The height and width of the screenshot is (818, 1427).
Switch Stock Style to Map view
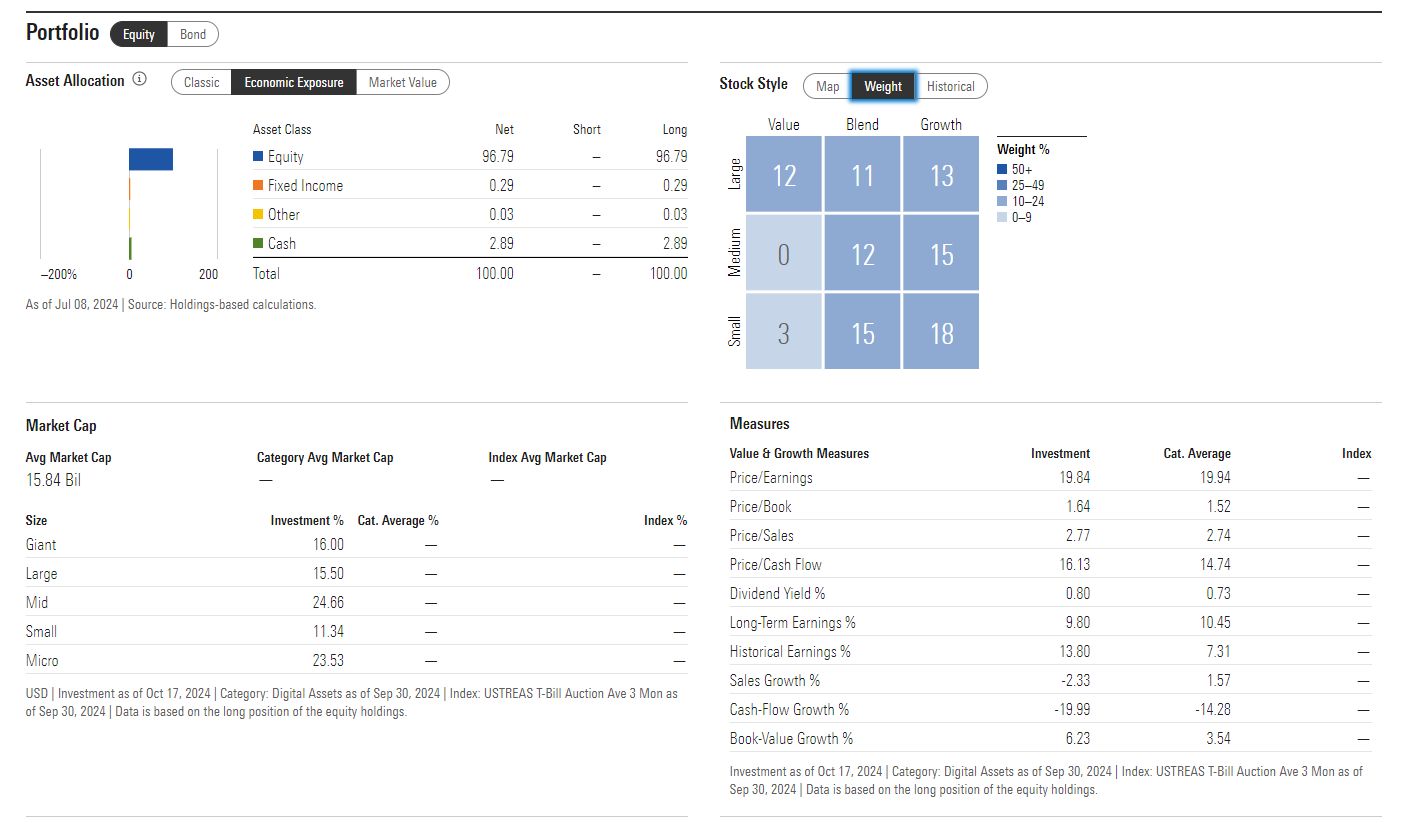pyautogui.click(x=827, y=86)
